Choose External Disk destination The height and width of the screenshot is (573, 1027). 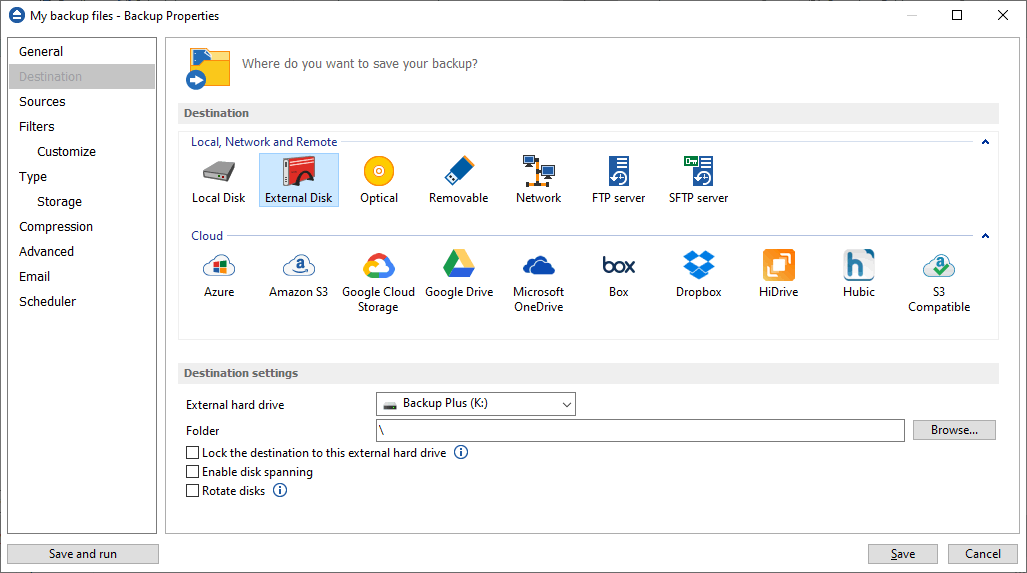299,180
